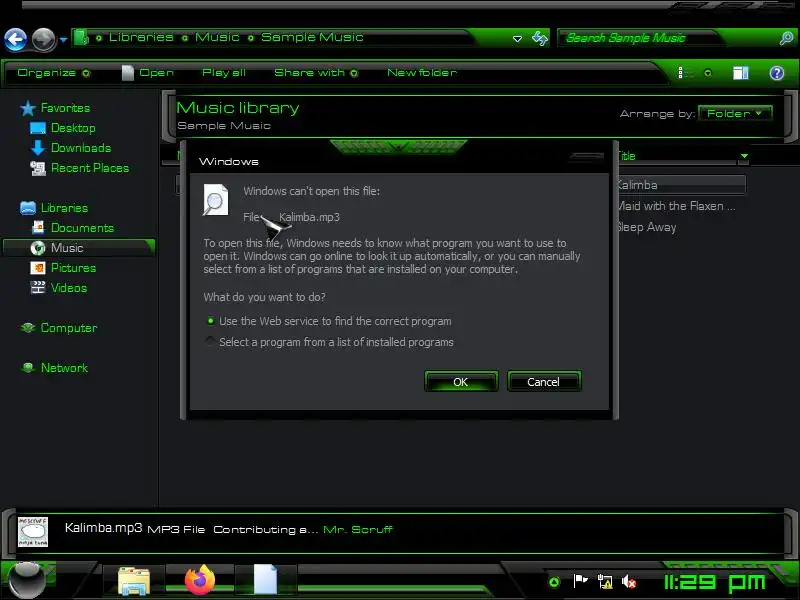Select Sample Music breadcrumb segment

(x=312, y=37)
